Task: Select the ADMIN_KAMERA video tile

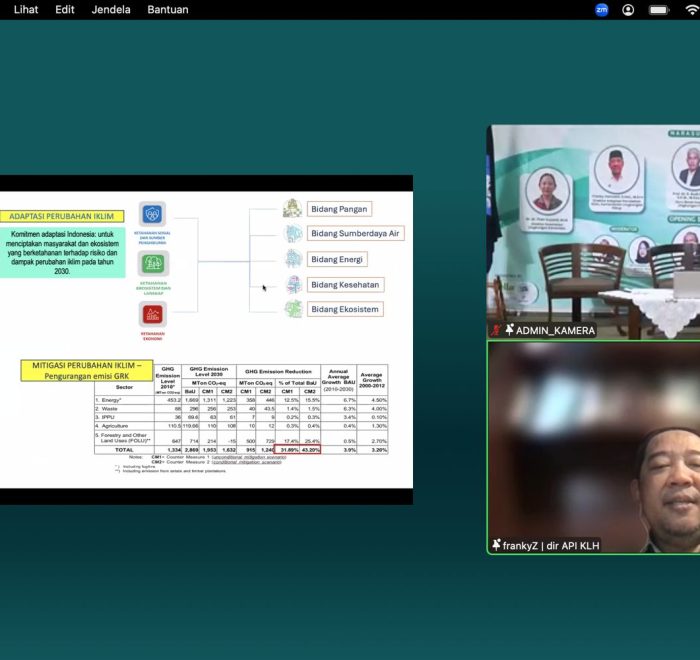Action: click(593, 230)
